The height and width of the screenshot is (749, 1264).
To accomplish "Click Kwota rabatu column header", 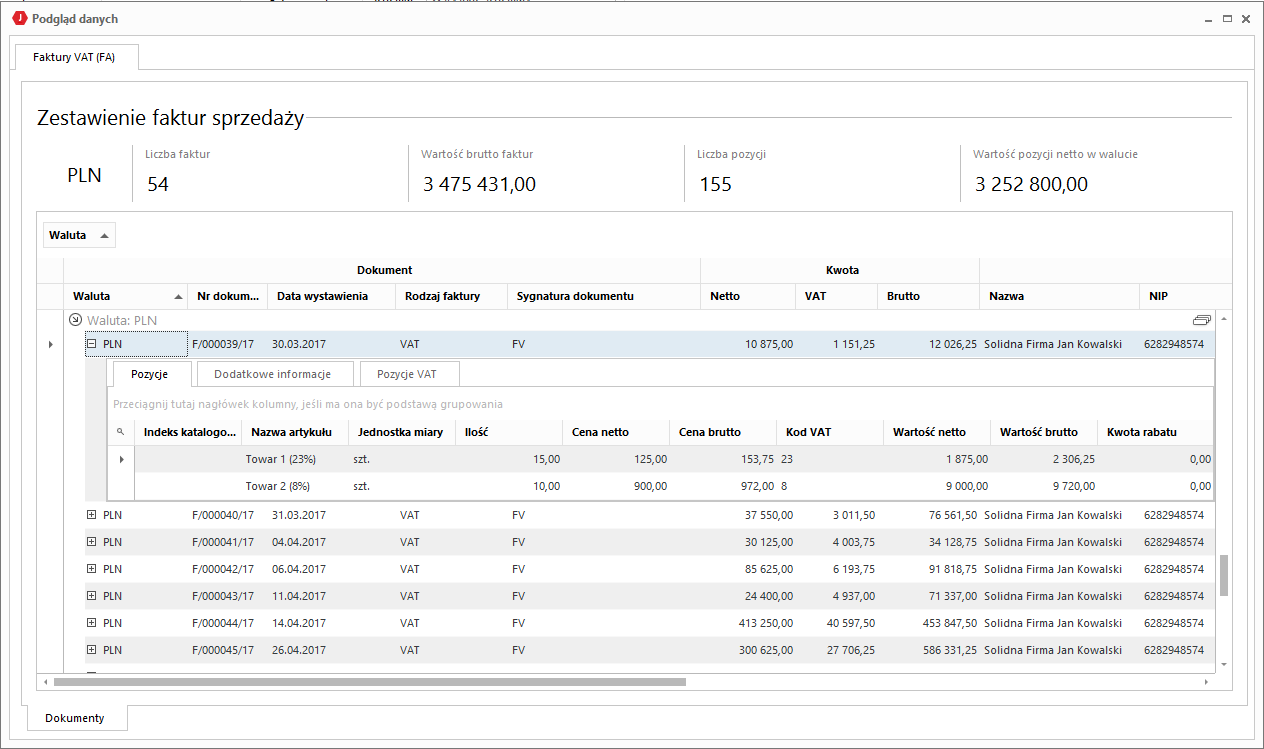I will pyautogui.click(x=1155, y=432).
